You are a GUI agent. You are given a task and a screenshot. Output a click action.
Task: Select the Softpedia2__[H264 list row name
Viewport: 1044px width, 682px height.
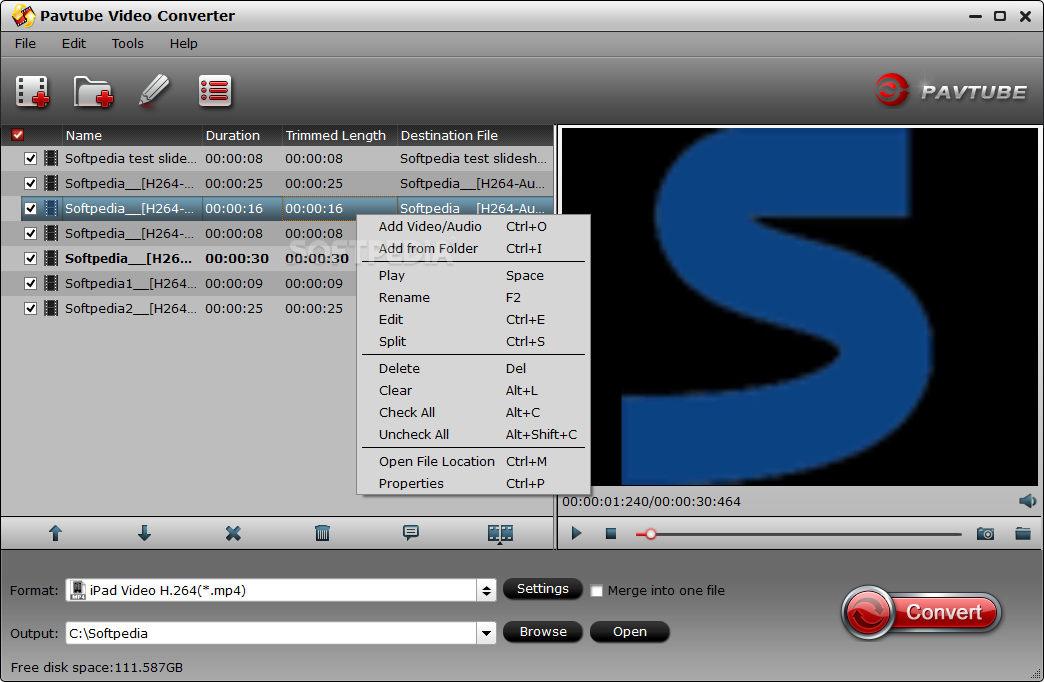click(x=130, y=308)
